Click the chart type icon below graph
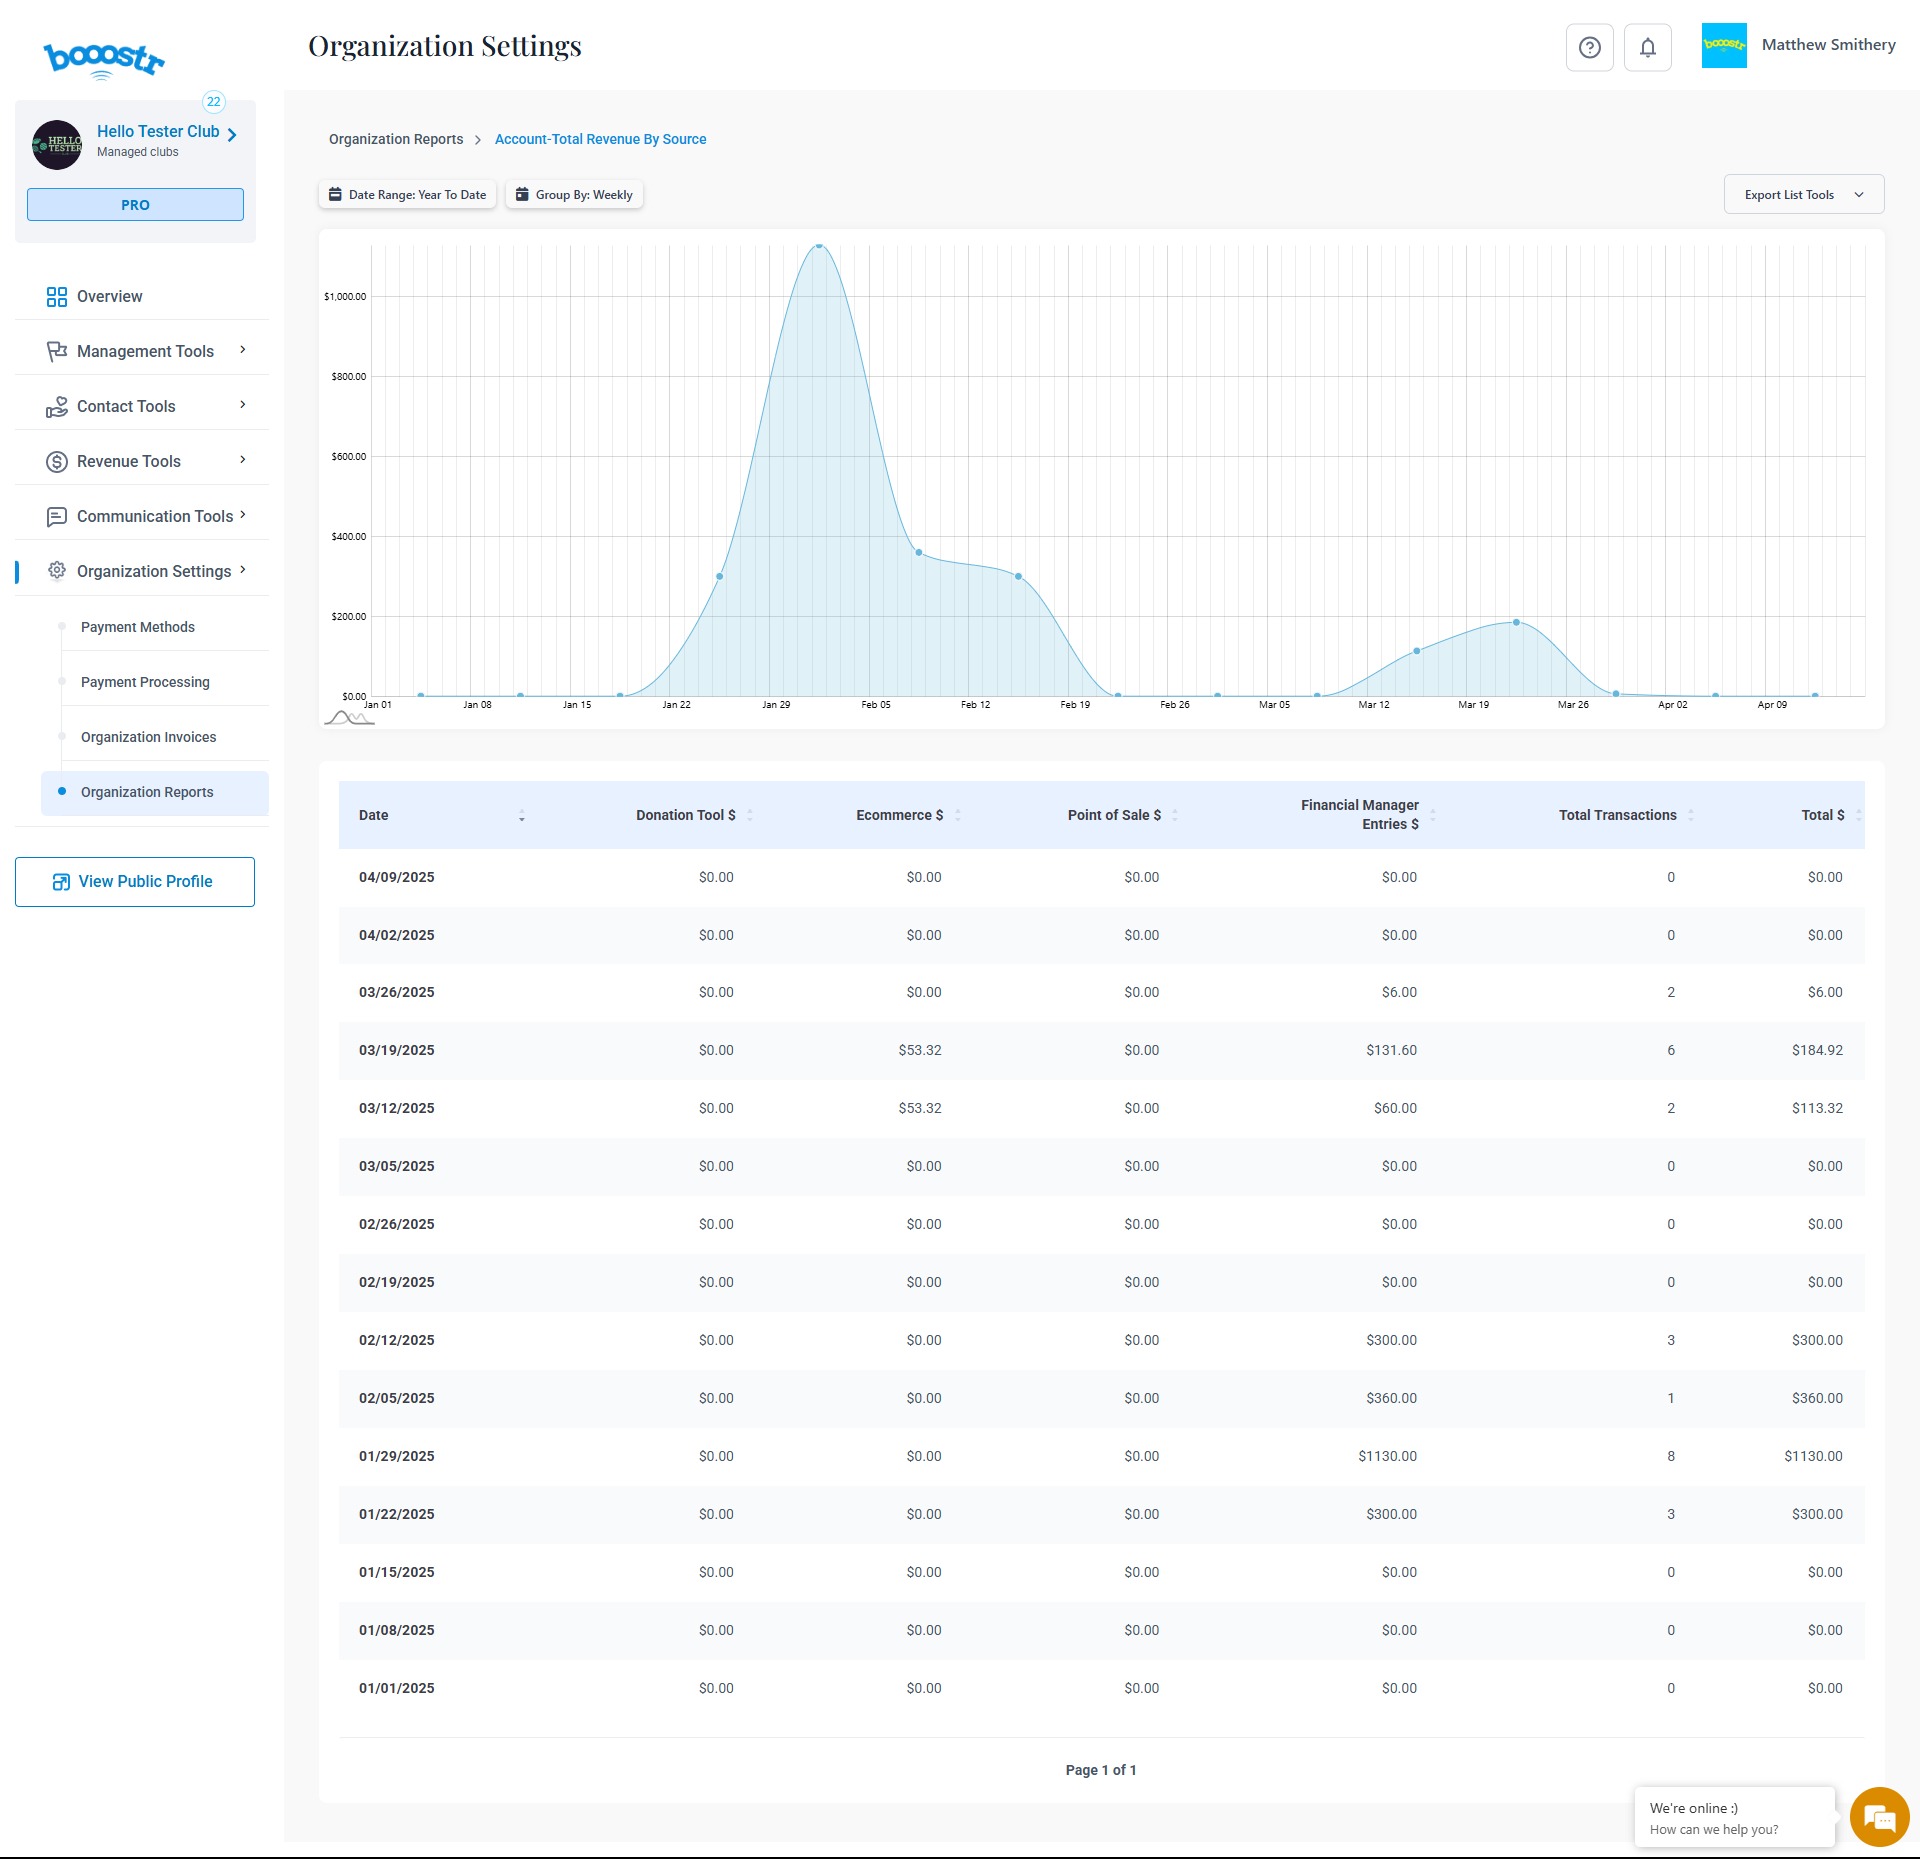The image size is (1920, 1859). 348,718
